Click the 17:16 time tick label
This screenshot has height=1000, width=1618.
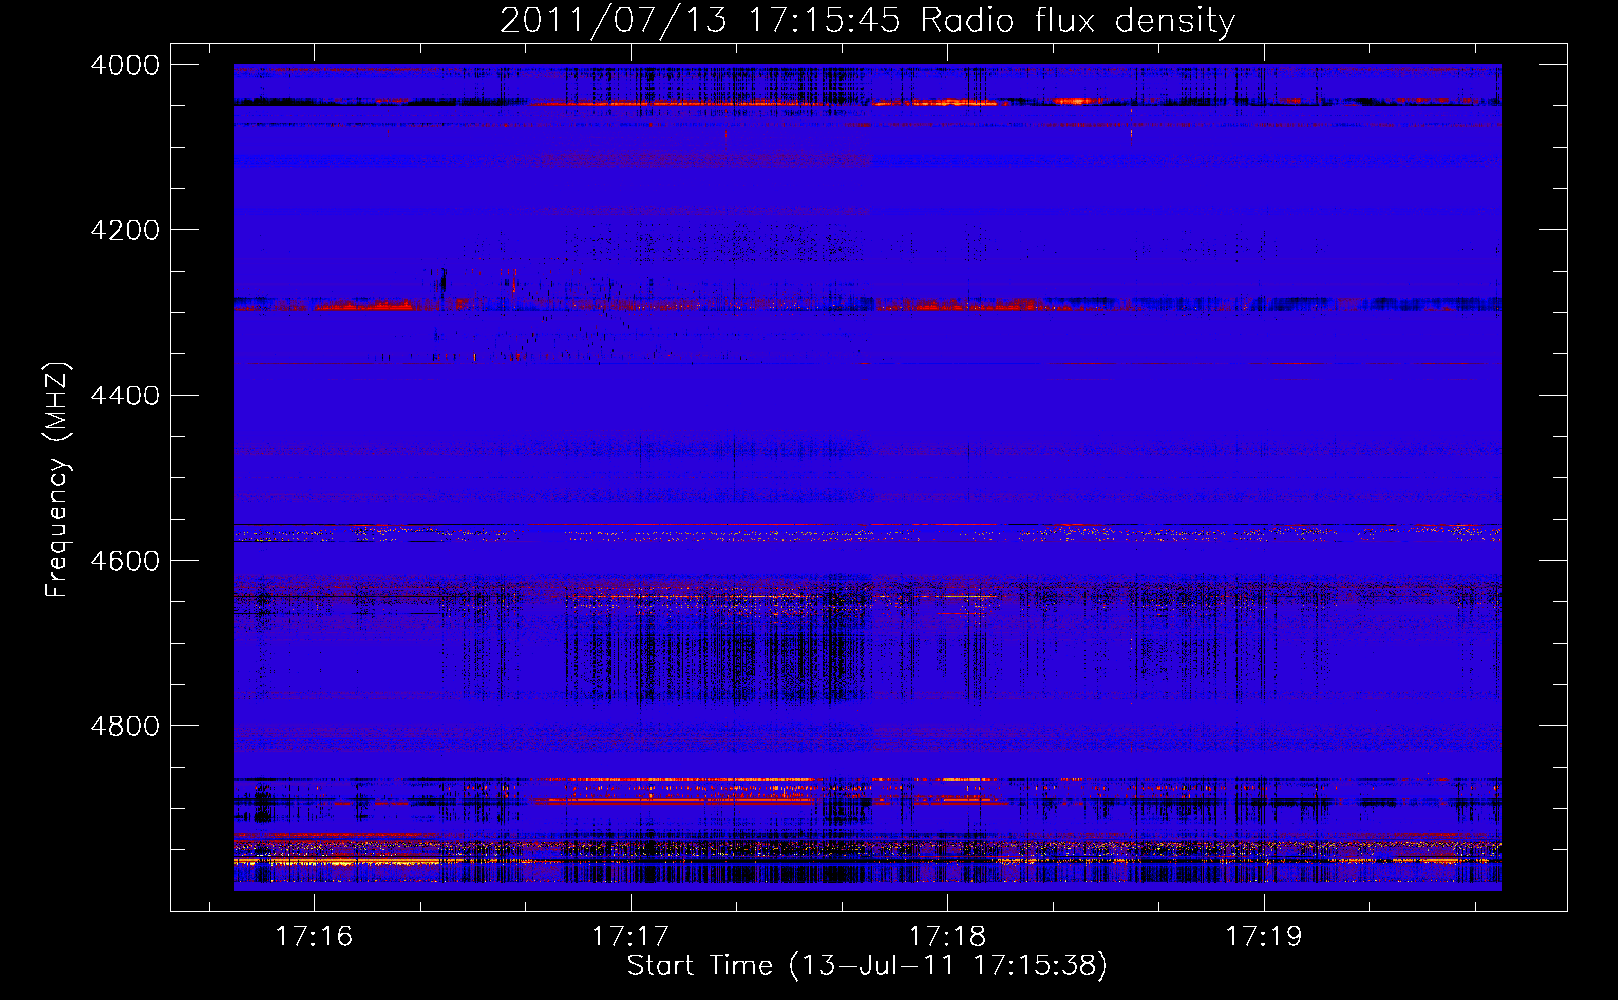(x=315, y=936)
